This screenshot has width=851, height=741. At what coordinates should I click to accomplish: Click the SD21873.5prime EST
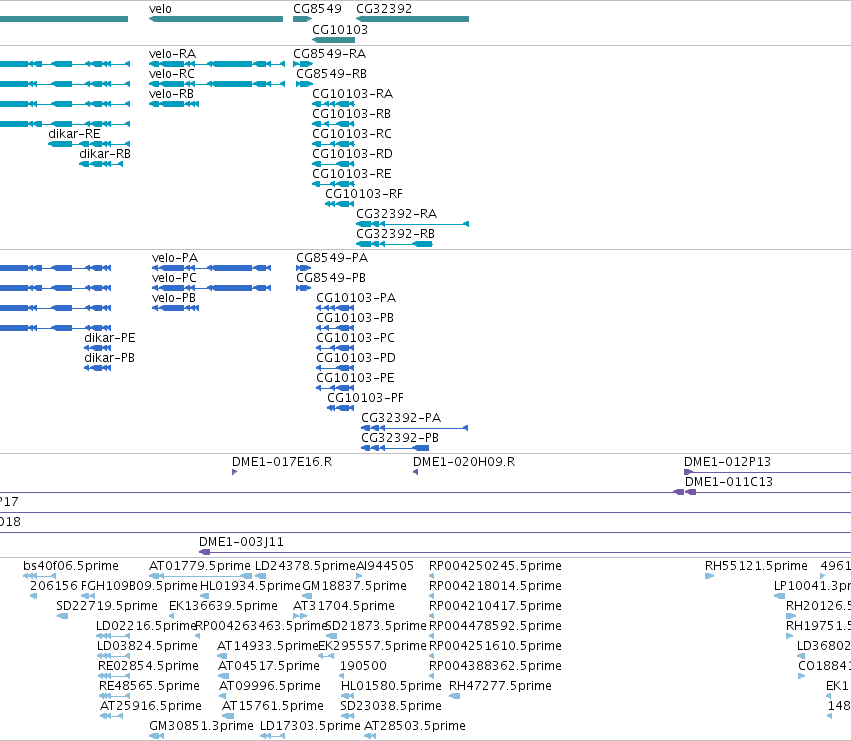pos(332,636)
